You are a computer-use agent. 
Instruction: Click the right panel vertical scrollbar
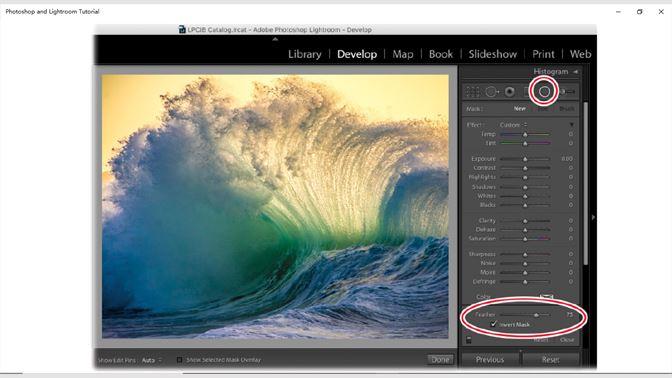(585, 183)
